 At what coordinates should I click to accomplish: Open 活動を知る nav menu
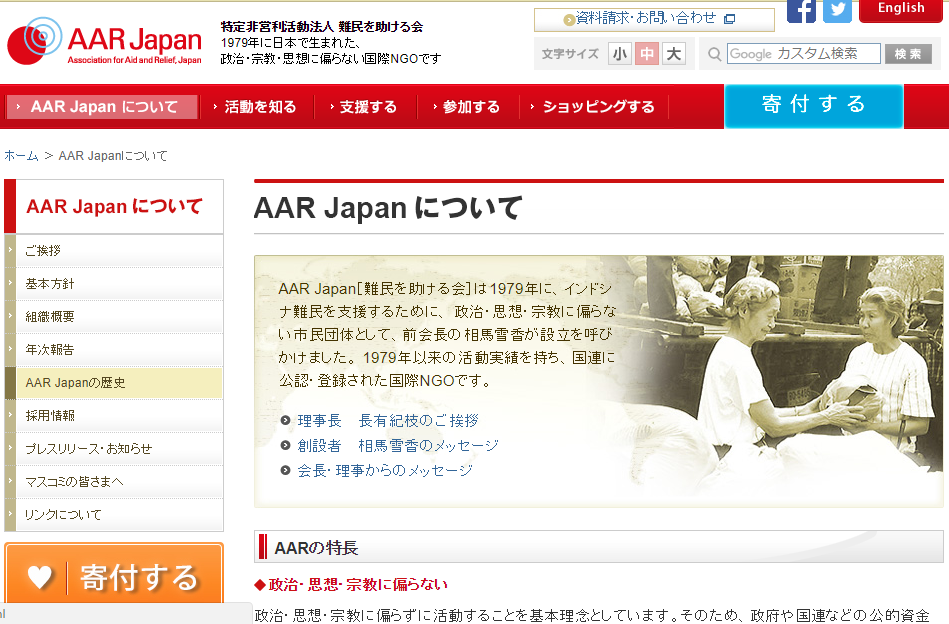pyautogui.click(x=257, y=107)
